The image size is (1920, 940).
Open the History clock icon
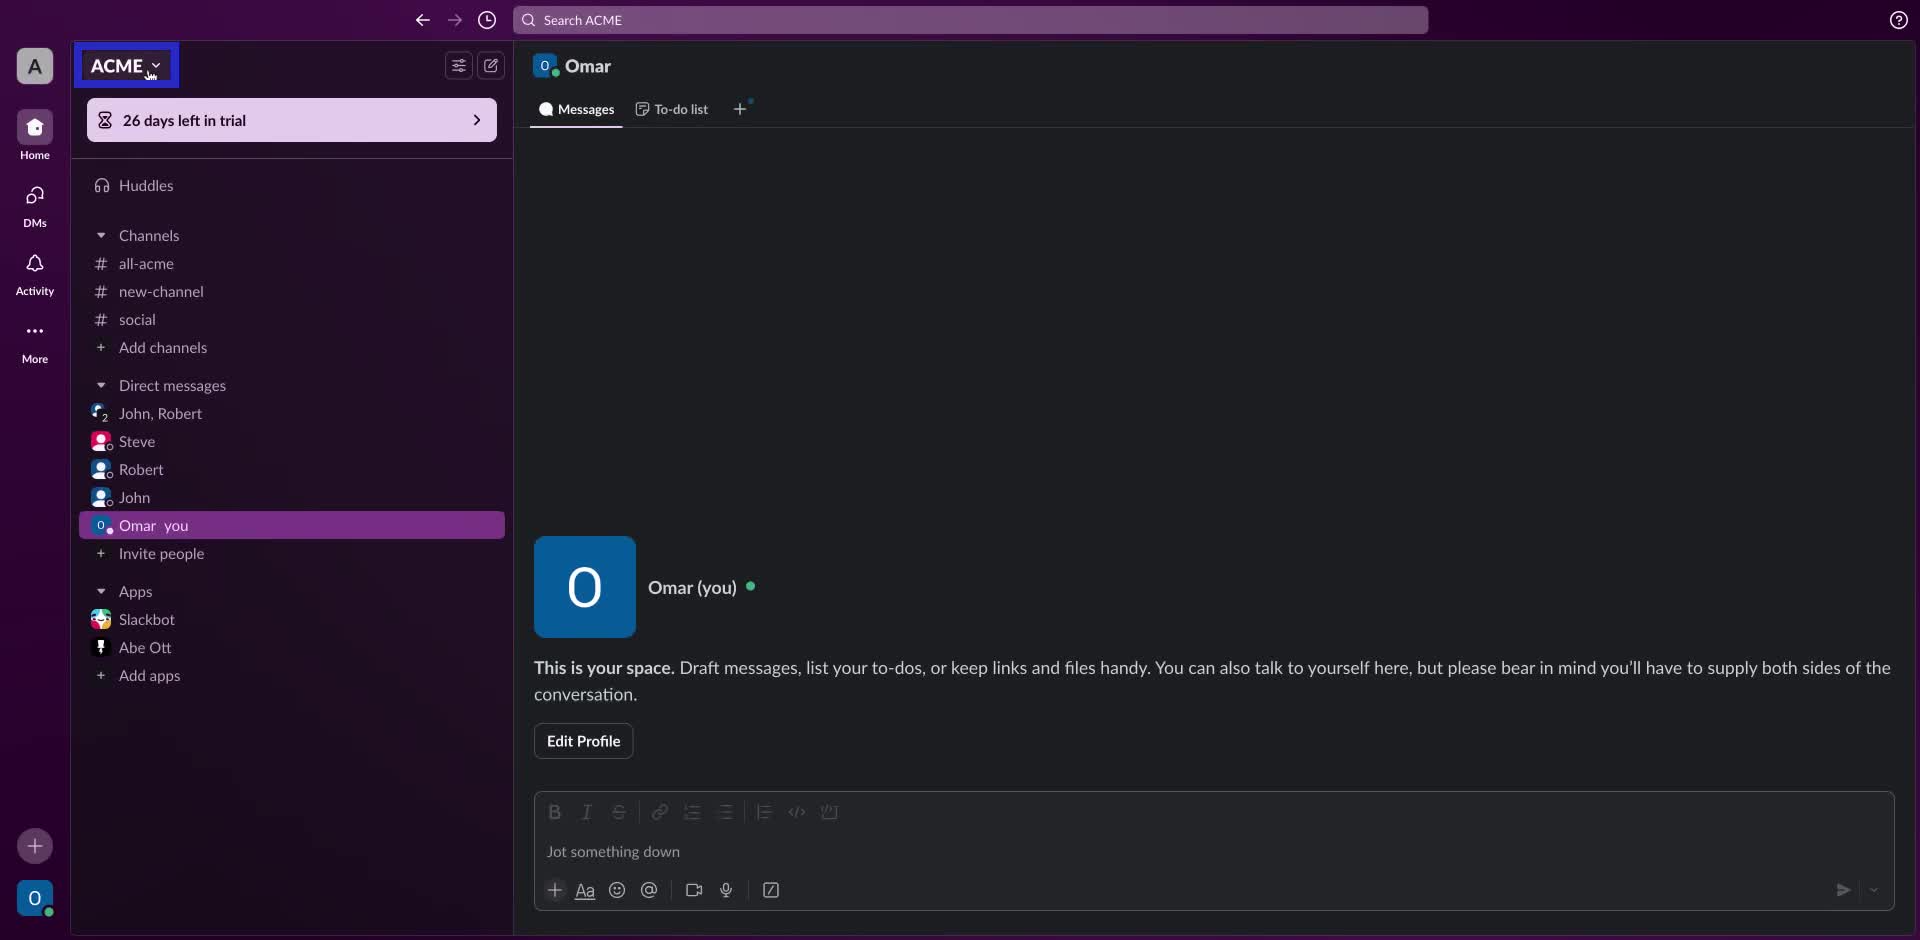coord(487,20)
